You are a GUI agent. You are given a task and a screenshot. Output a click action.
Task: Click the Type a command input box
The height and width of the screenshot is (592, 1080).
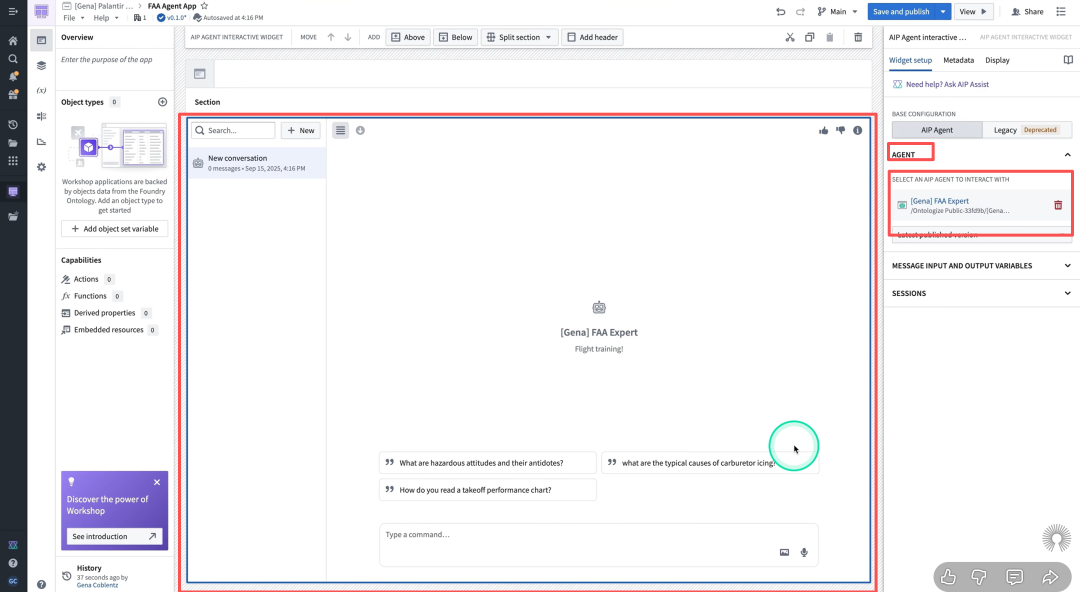[599, 545]
